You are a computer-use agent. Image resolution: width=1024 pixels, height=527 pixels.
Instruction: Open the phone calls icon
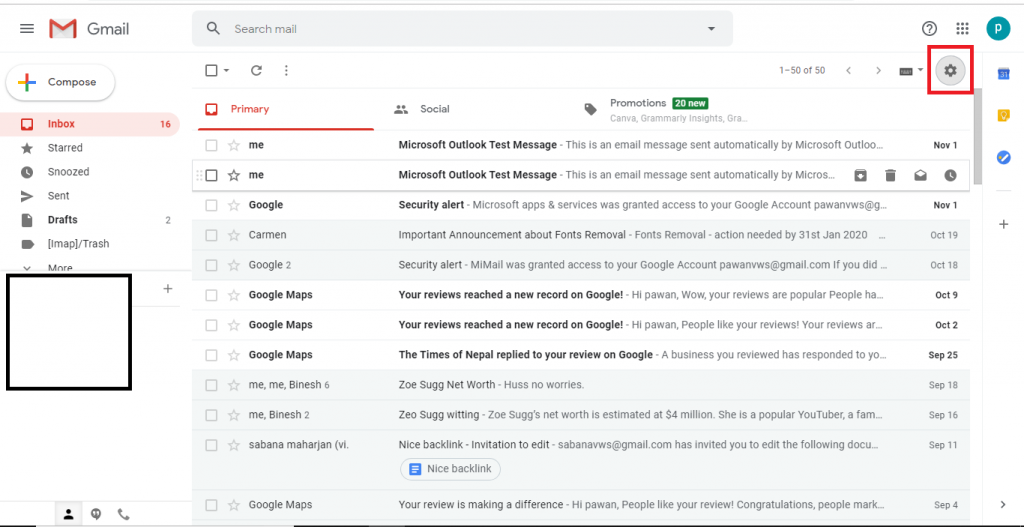coord(123,514)
